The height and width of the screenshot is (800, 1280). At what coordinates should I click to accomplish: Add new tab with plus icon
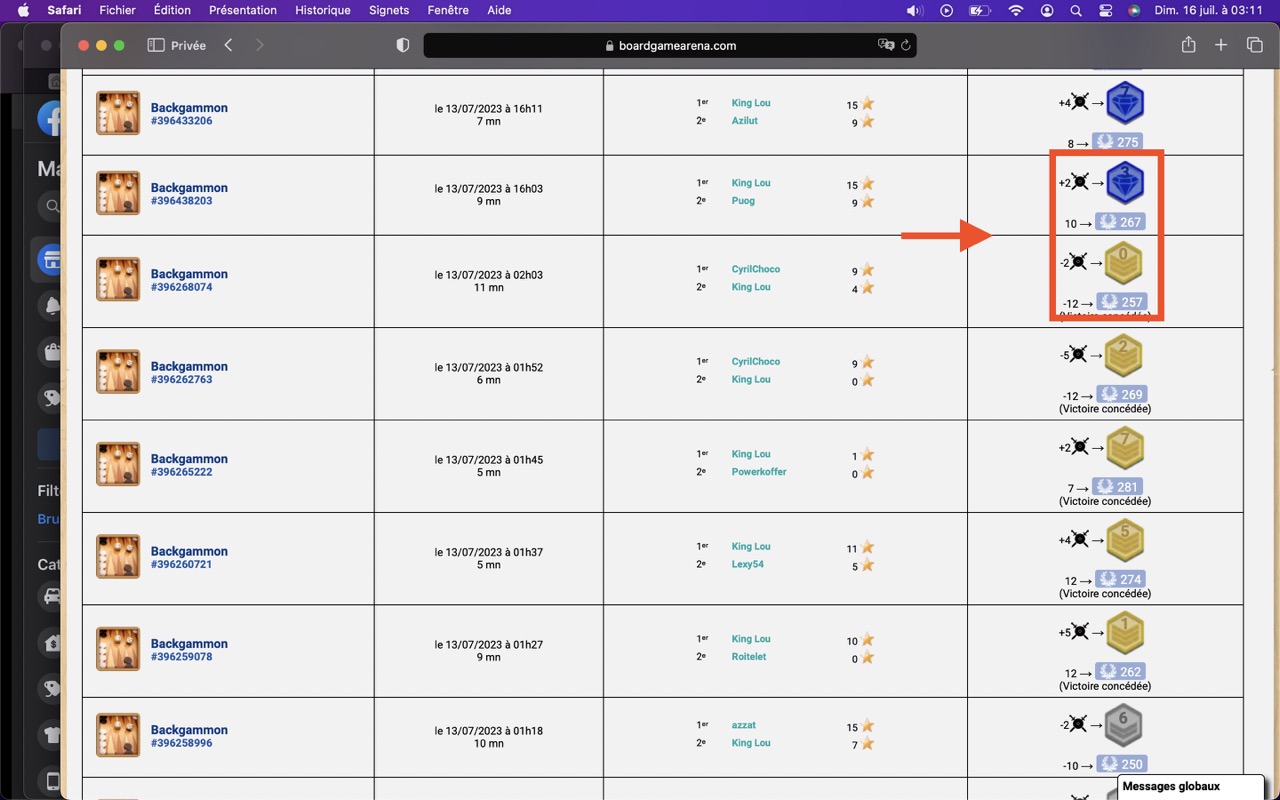(x=1221, y=45)
